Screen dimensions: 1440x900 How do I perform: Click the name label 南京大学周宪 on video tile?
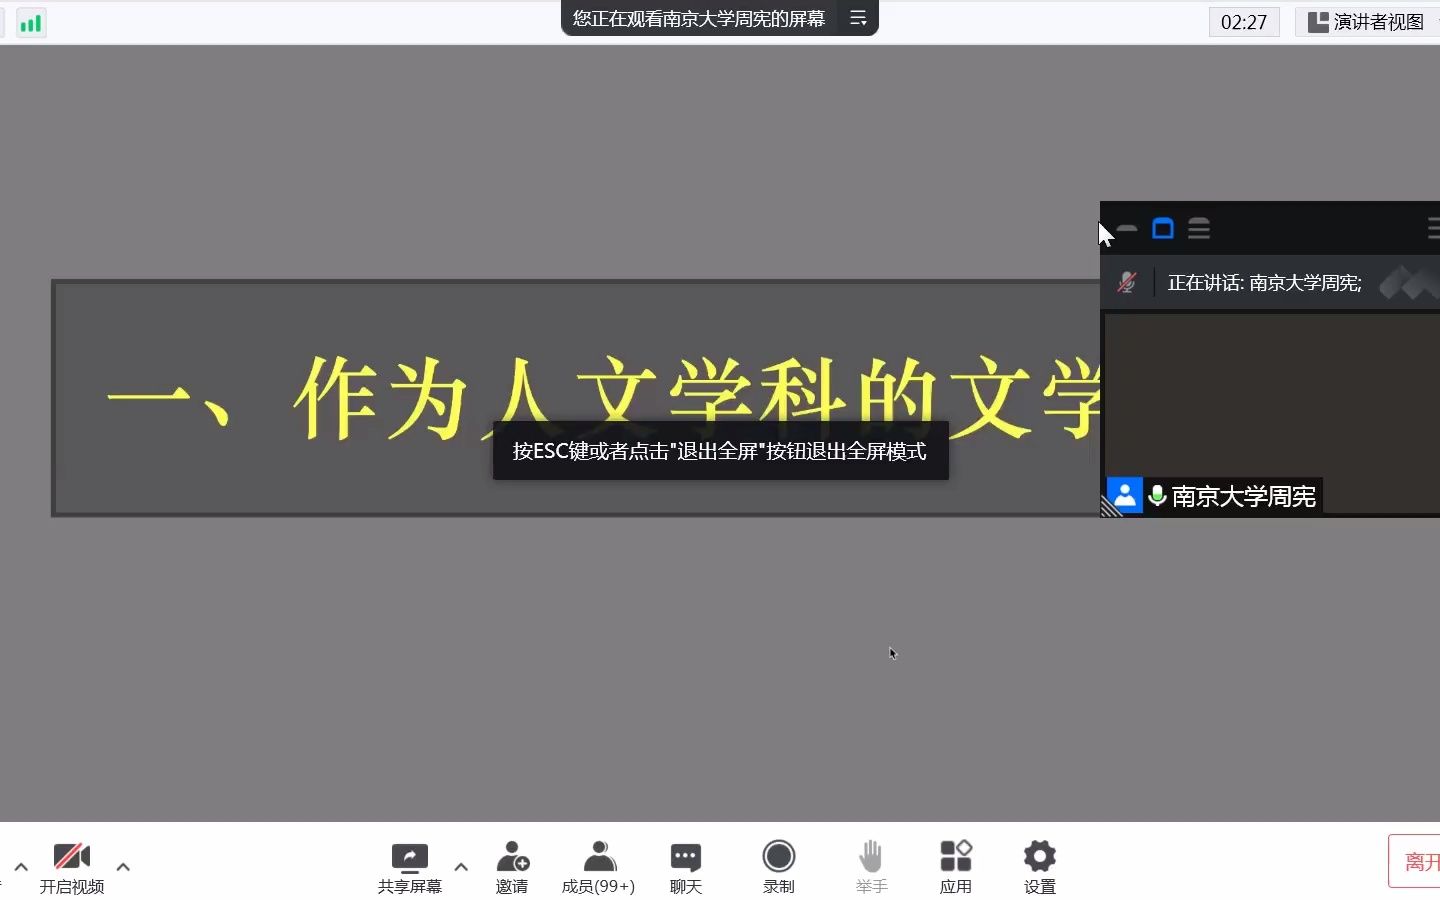click(1244, 496)
